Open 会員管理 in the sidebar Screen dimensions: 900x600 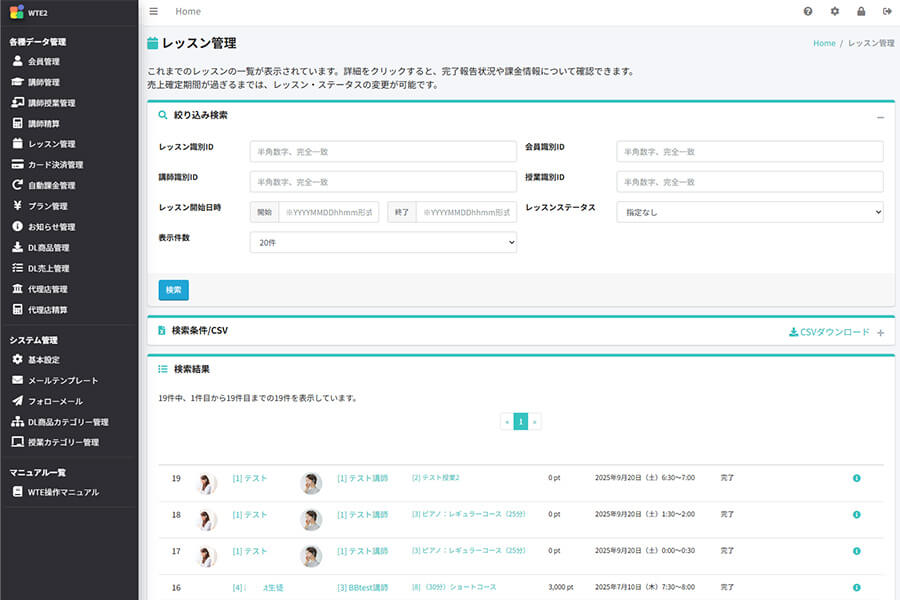[43, 62]
